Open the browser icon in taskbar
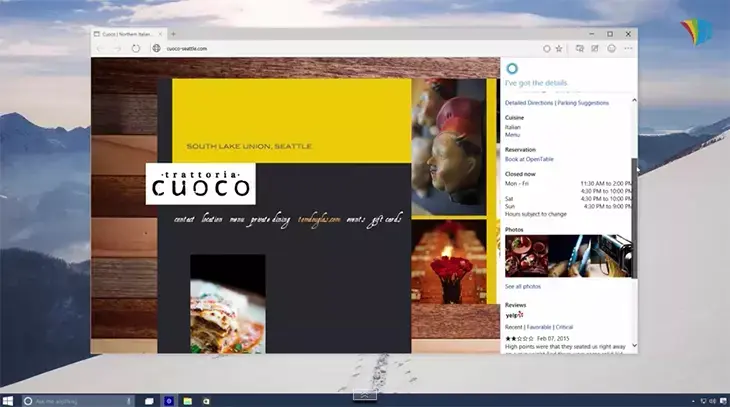The image size is (730, 407). 169,401
